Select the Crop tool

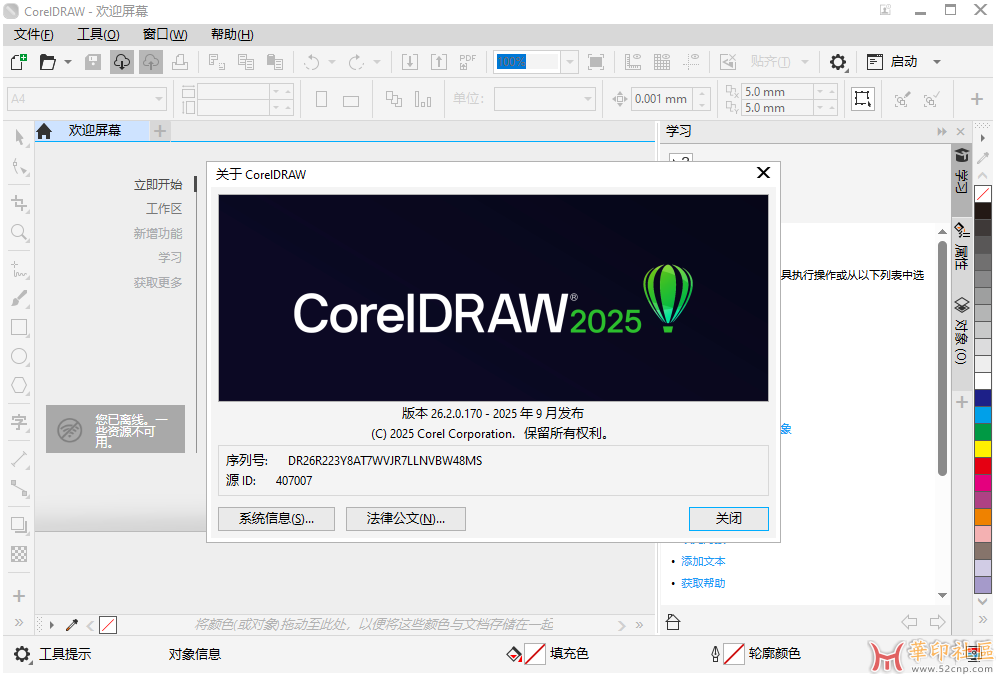tap(19, 203)
